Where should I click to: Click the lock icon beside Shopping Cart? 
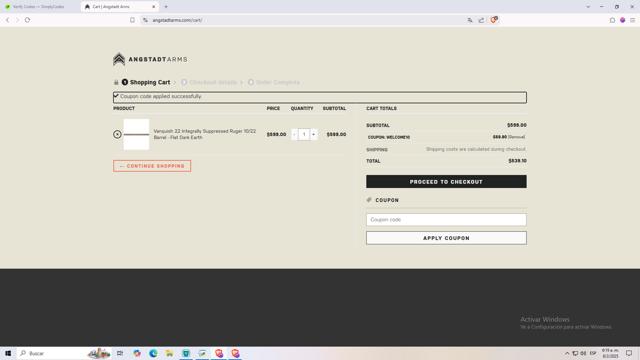116,82
